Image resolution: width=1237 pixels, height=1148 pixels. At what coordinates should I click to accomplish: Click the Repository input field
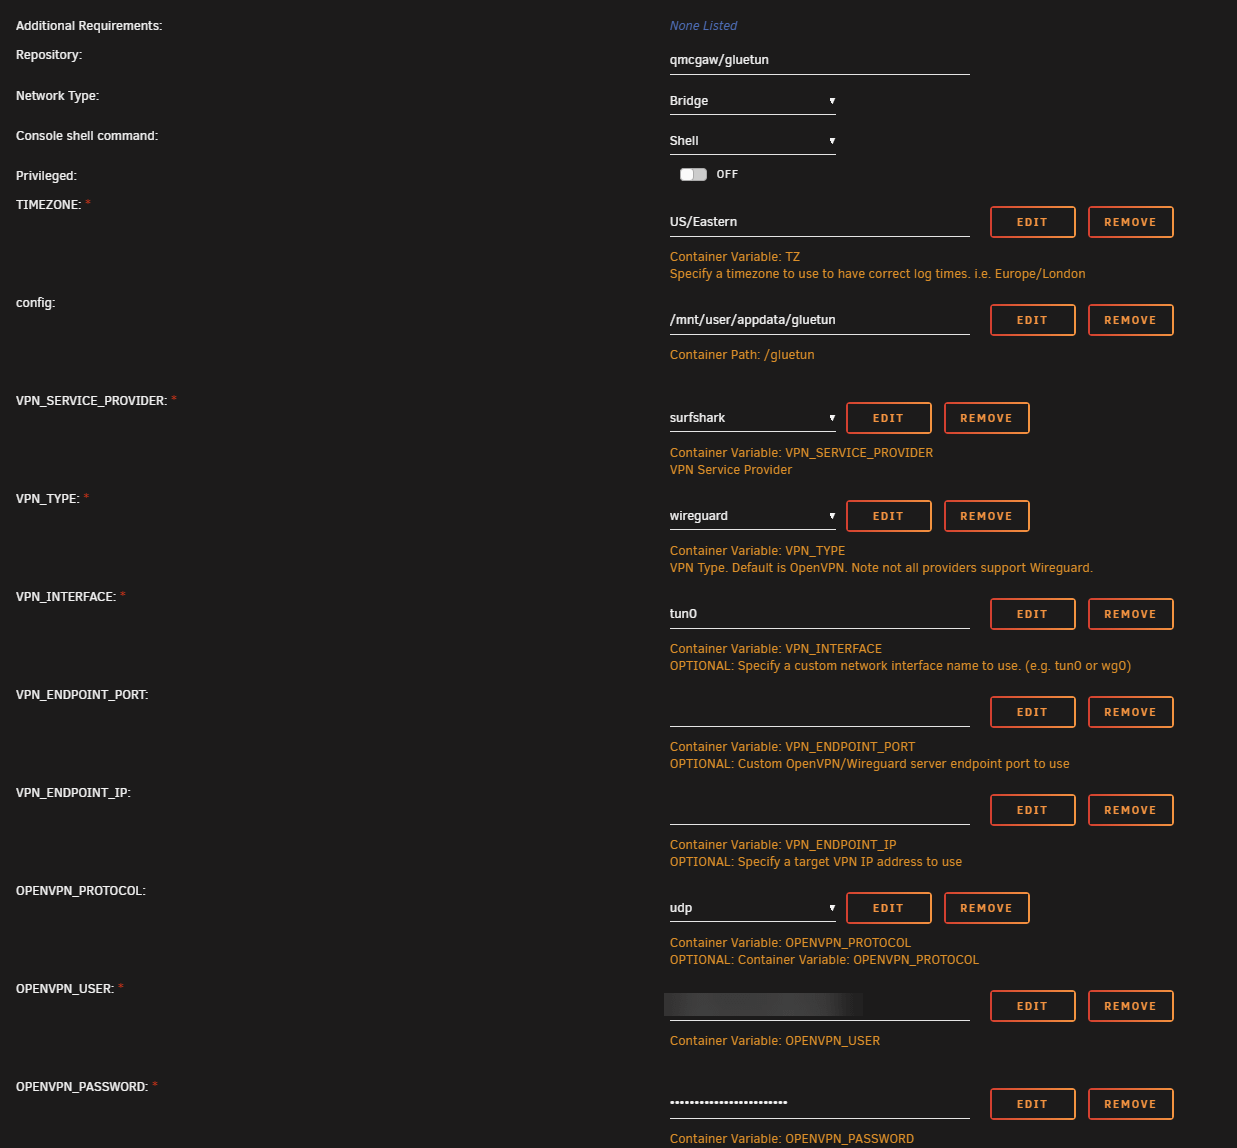[x=819, y=60]
